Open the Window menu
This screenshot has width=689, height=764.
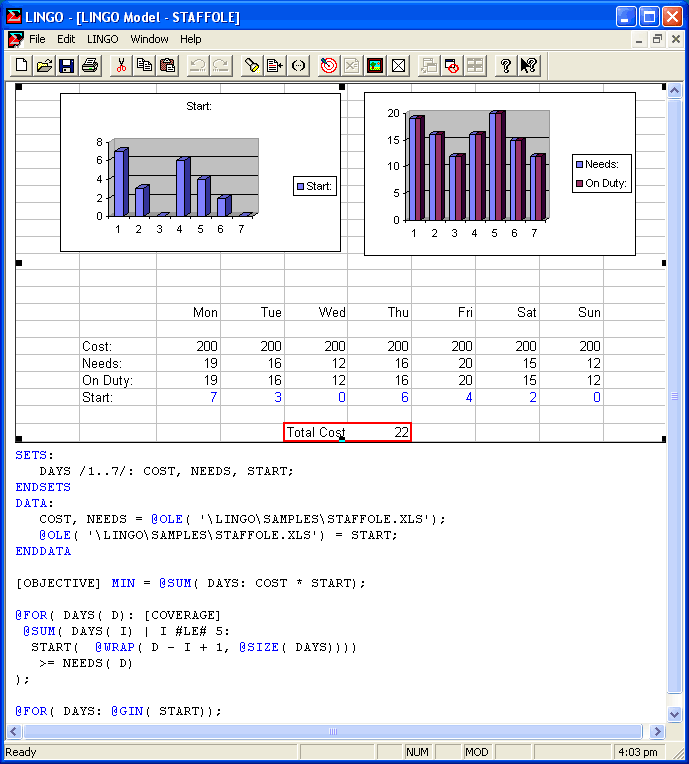coord(149,39)
